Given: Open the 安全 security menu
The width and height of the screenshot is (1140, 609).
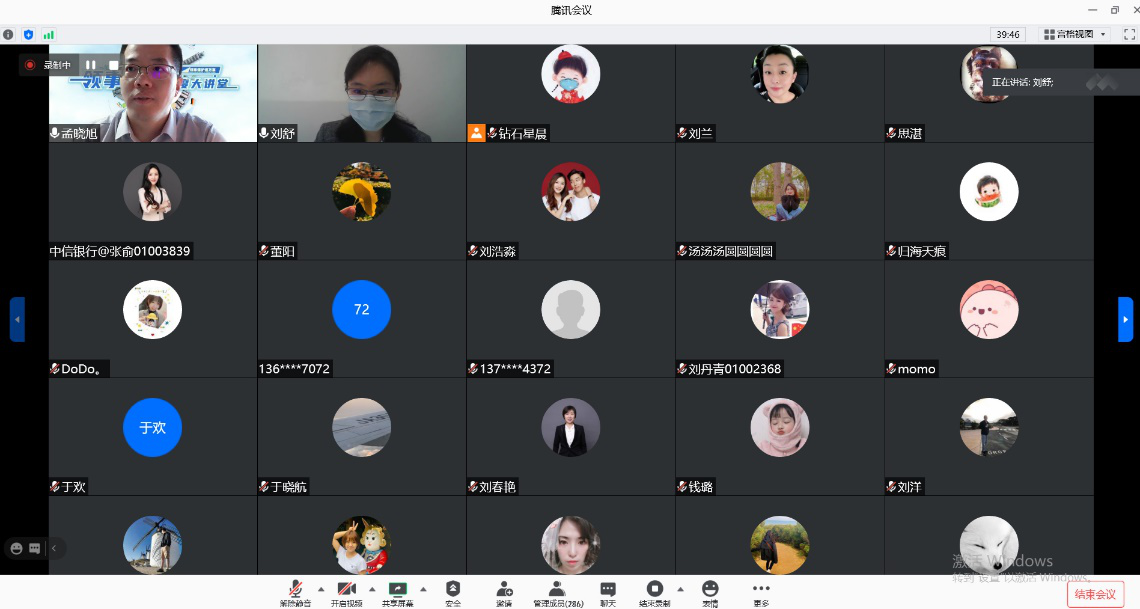Looking at the screenshot, I should (453, 593).
